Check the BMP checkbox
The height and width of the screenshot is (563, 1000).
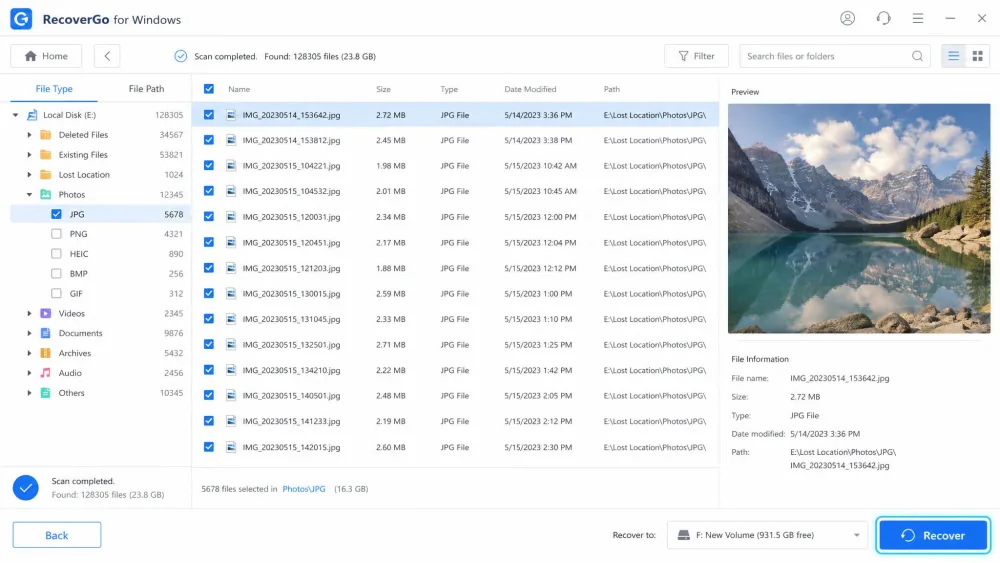click(x=56, y=274)
